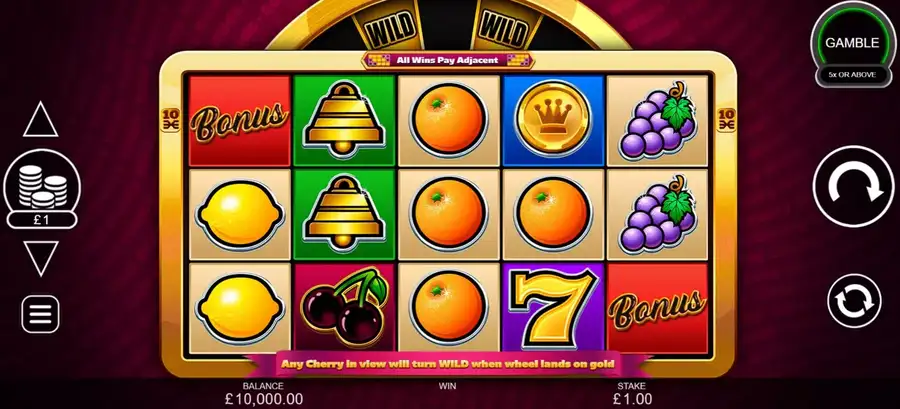Decrease stake with the down triangle
Viewport: 900px width, 409px height.
(41, 258)
